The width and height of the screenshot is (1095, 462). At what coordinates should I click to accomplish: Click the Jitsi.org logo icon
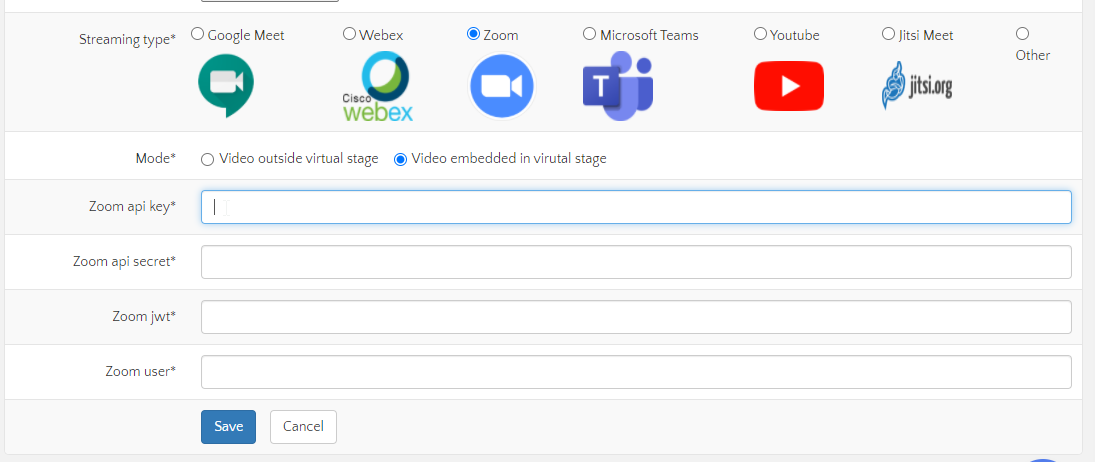(916, 86)
